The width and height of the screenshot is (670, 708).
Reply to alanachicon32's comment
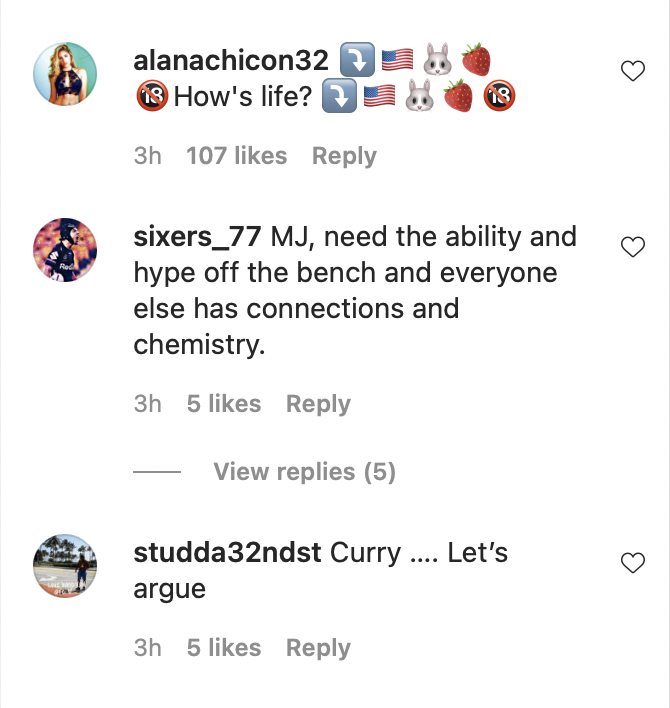point(344,156)
